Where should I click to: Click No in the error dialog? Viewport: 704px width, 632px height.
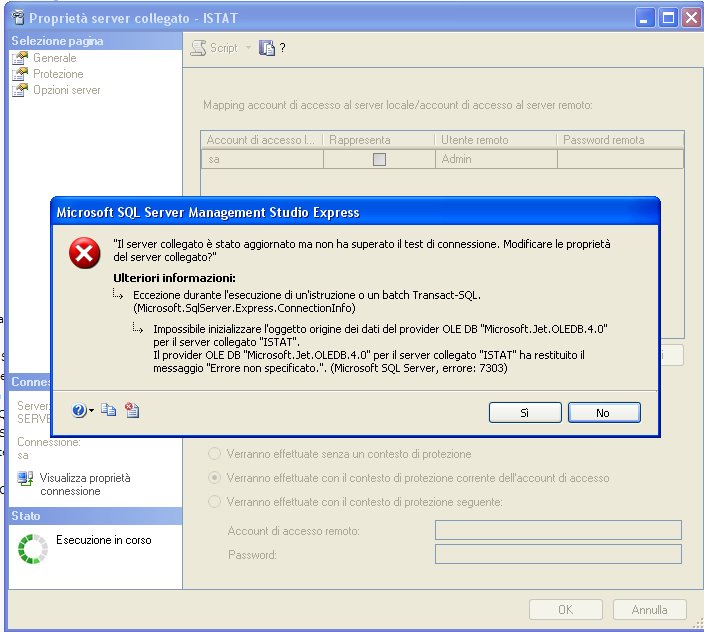[604, 413]
